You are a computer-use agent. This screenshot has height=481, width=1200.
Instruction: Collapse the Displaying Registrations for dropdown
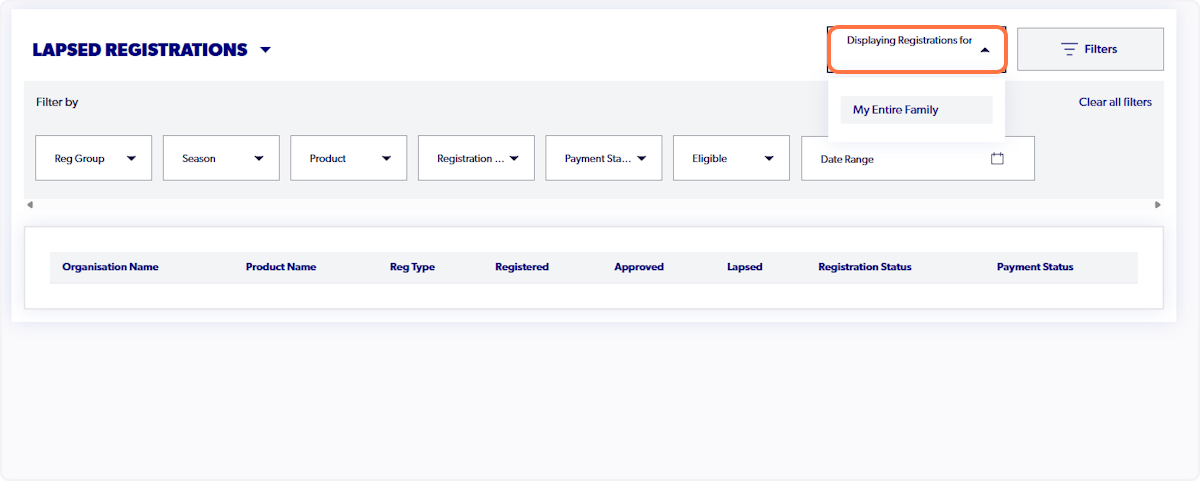(x=916, y=49)
